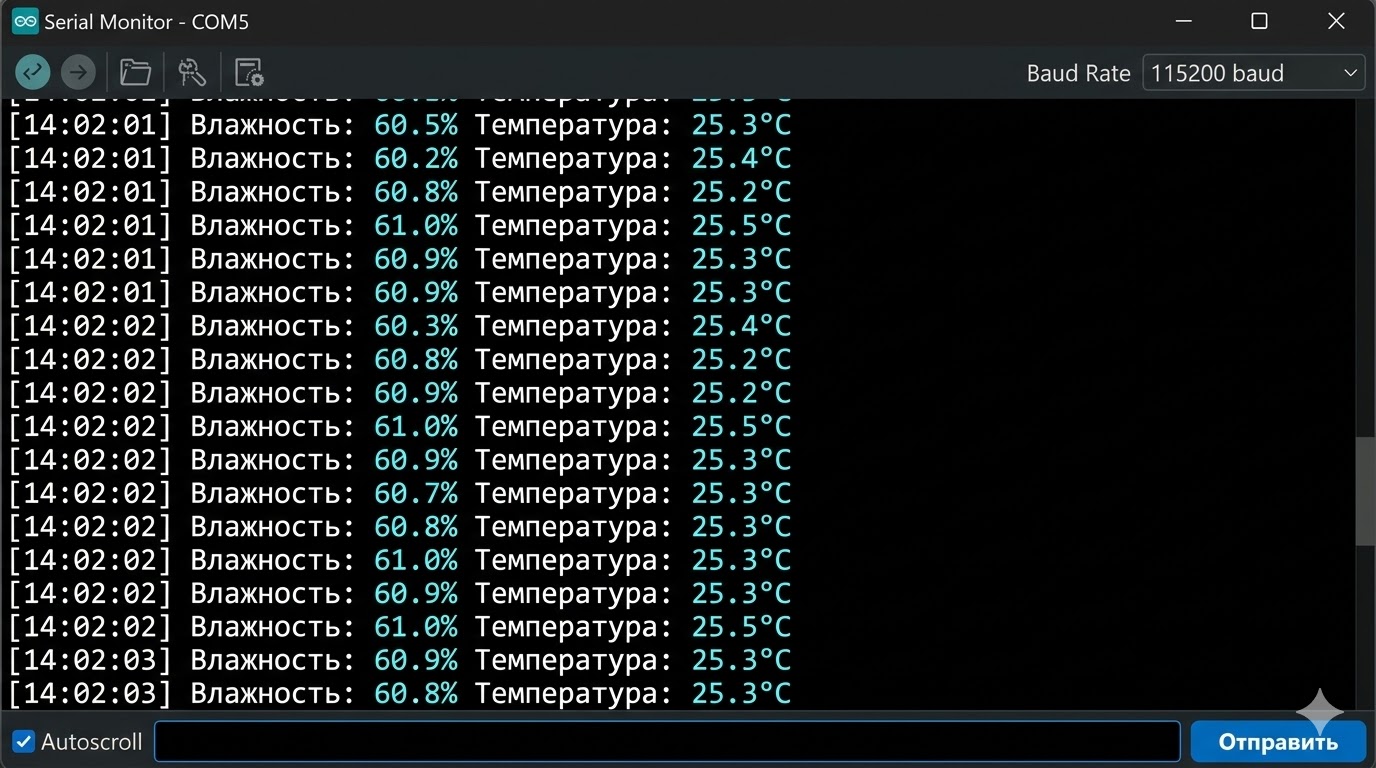Maximize the Serial Monitor window
The width and height of the screenshot is (1376, 768).
coord(1260,21)
